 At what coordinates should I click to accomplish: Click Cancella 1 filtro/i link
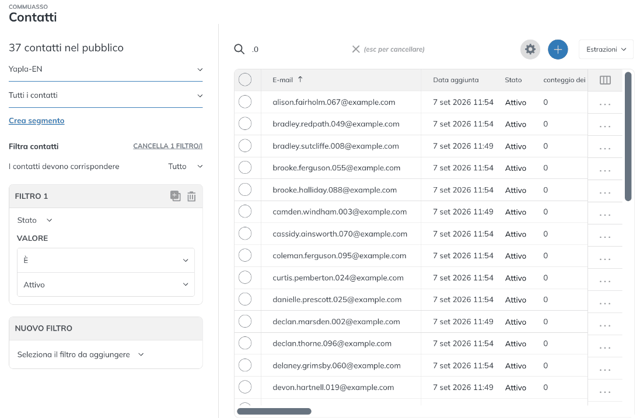168,146
